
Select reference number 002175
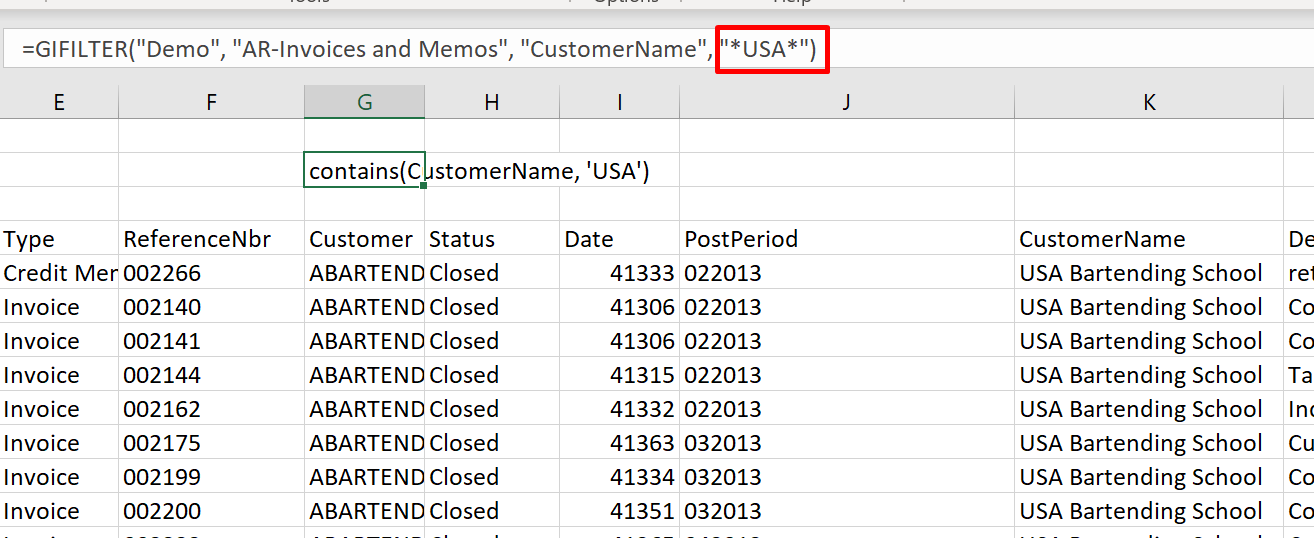211,443
